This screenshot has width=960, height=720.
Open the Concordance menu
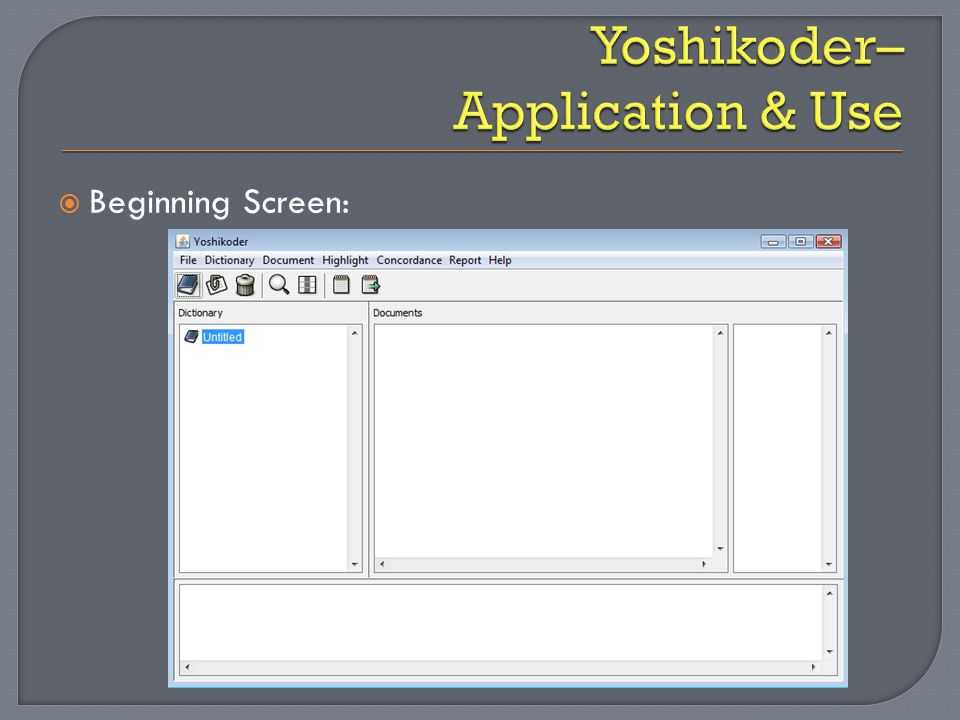409,260
